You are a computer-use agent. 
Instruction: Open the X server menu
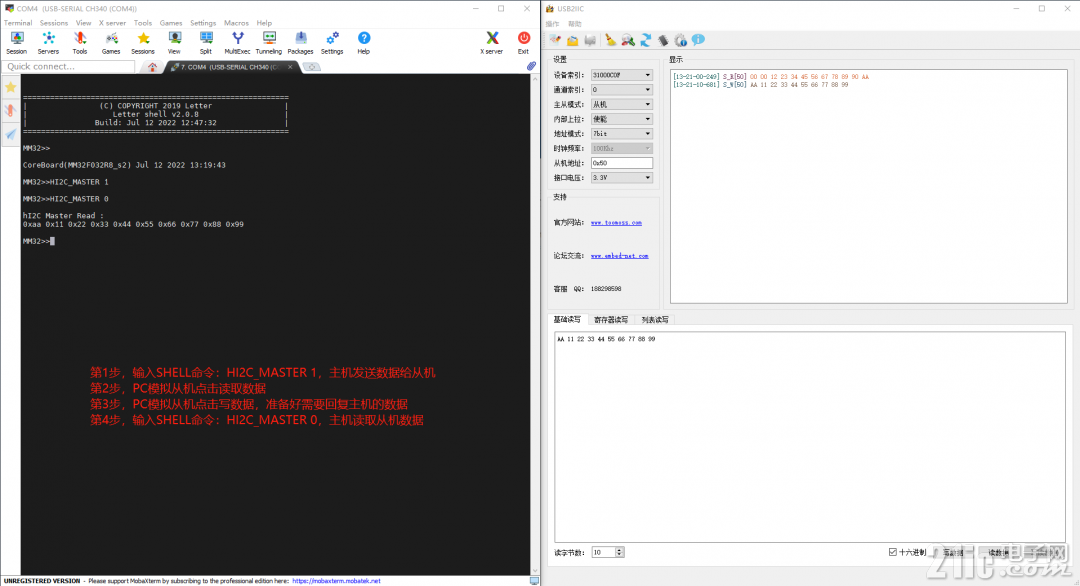[x=112, y=23]
